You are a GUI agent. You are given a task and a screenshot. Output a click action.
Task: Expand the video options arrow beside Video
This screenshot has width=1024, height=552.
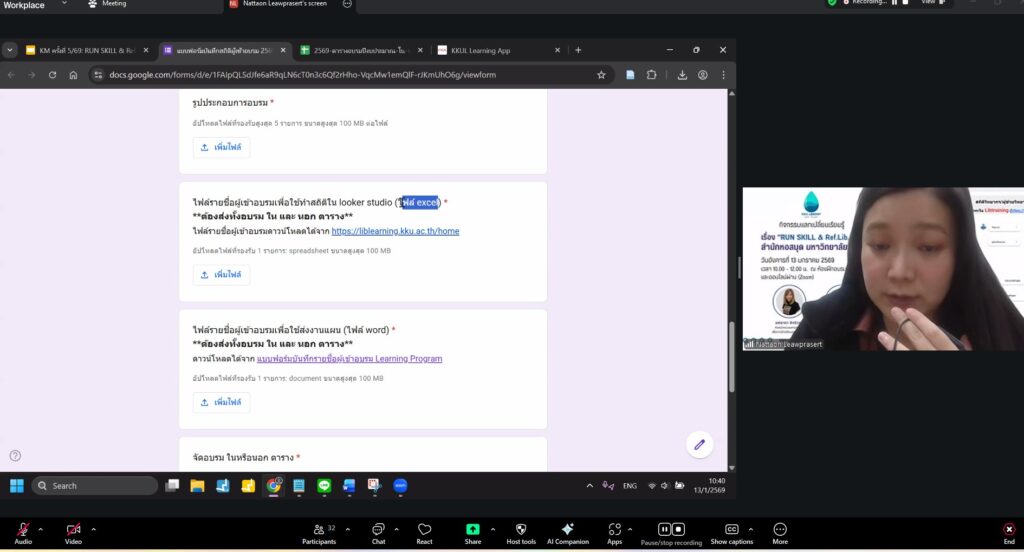point(94,529)
